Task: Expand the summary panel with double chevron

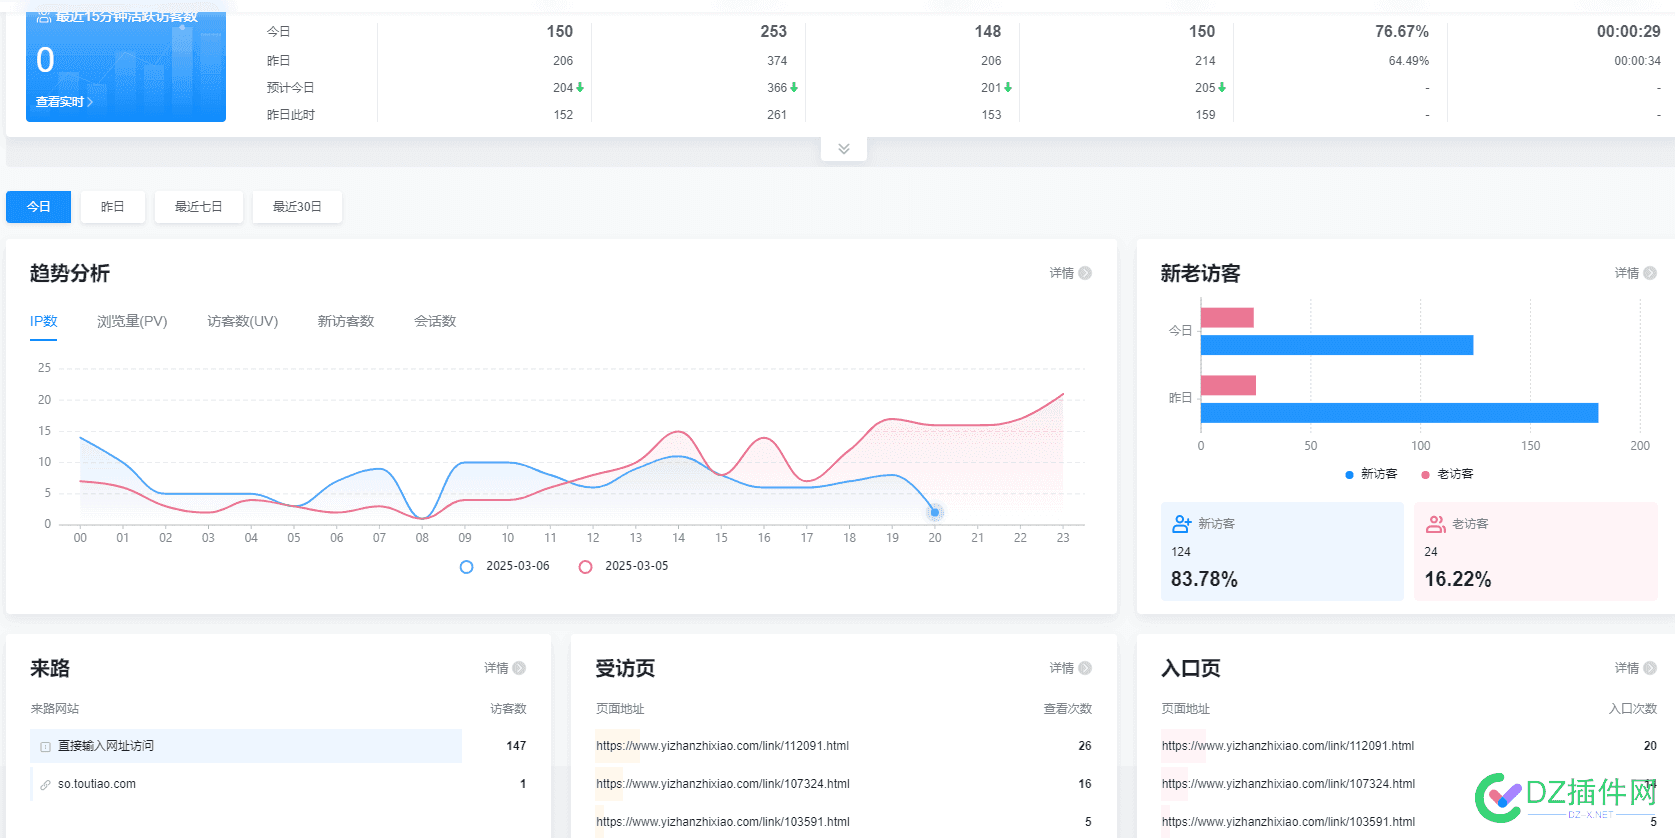Action: (x=844, y=148)
